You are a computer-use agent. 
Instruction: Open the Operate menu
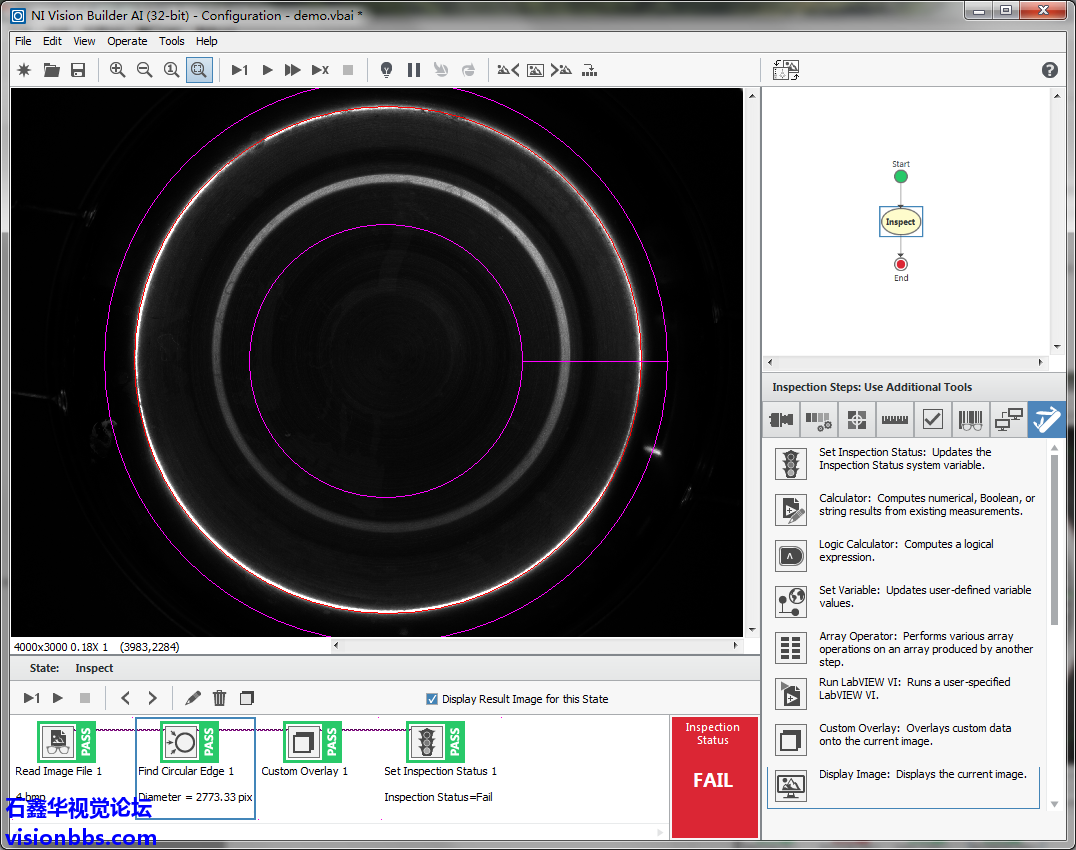coord(127,41)
